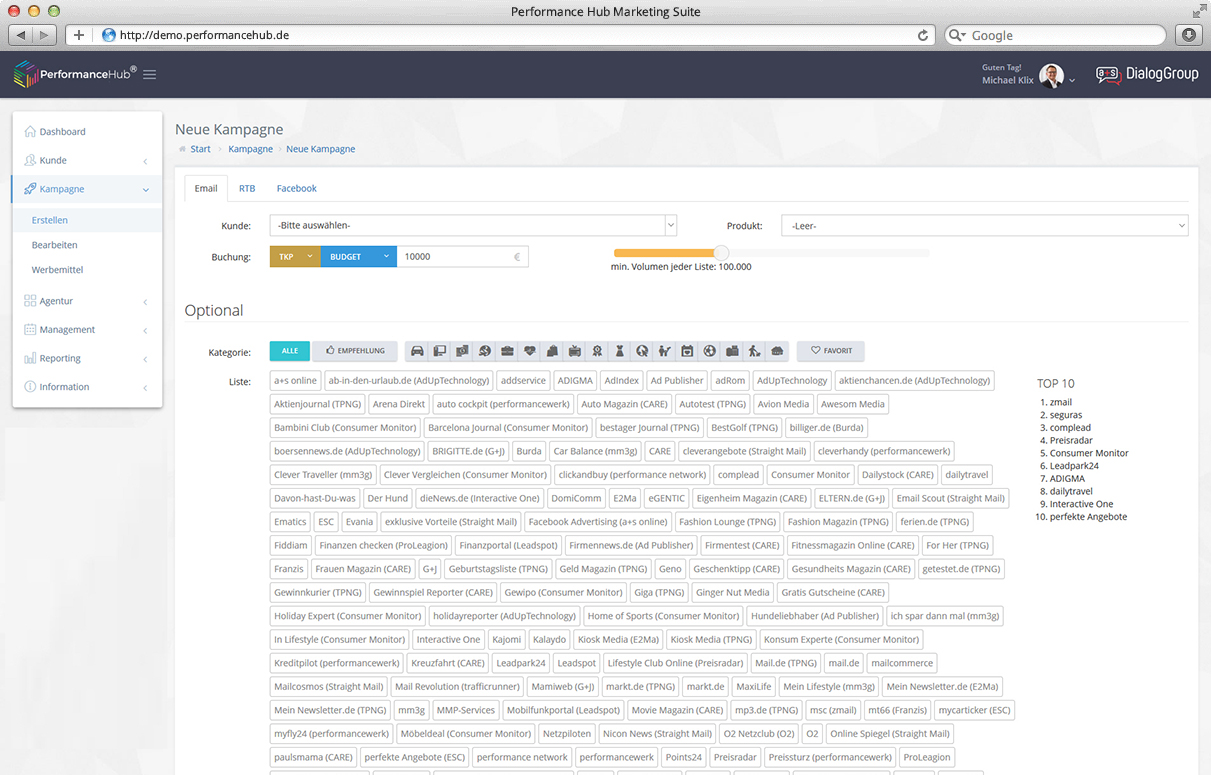The image size is (1211, 775).
Task: Click the Management sidebar icon
Action: tap(30, 329)
